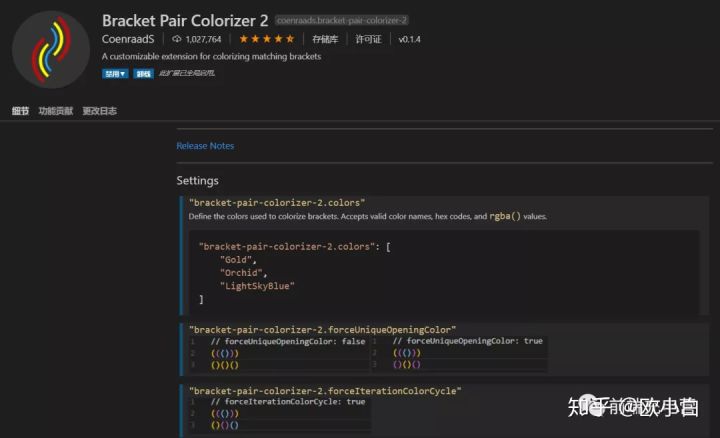Click the forceIterationColorCycle setting heading

(325, 391)
